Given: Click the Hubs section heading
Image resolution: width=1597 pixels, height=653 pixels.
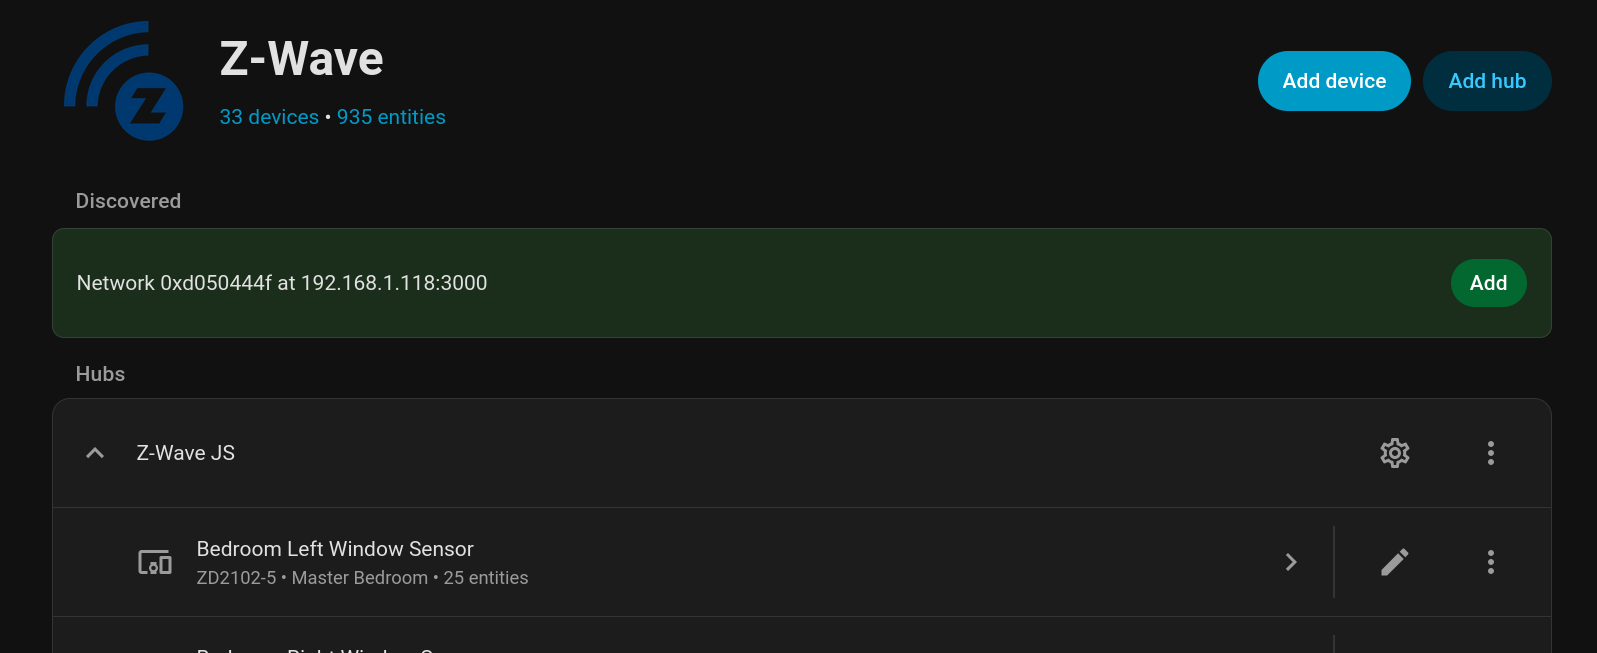Looking at the screenshot, I should pos(100,374).
